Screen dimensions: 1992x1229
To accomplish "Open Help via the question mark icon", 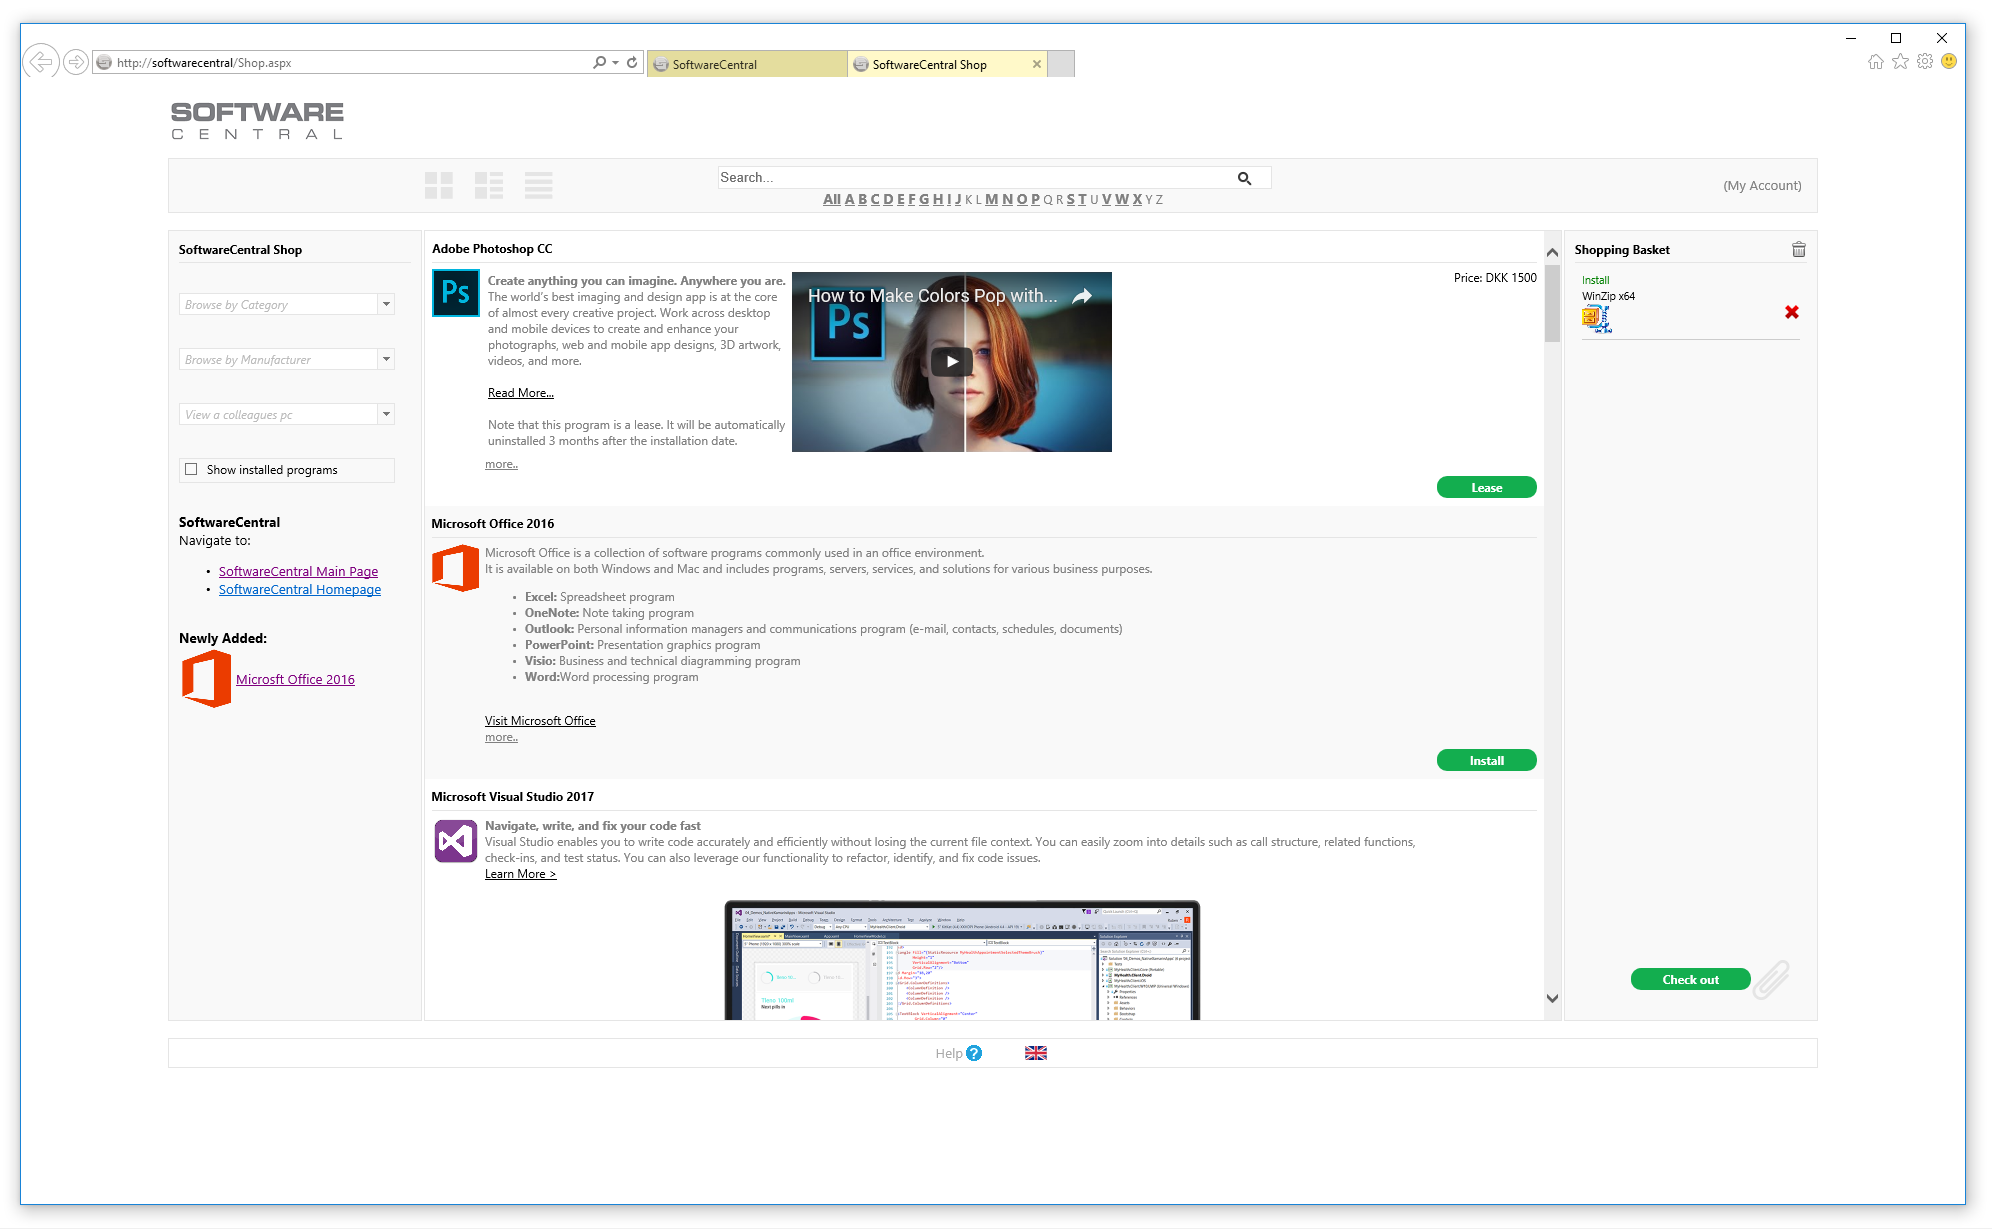I will 972,1053.
